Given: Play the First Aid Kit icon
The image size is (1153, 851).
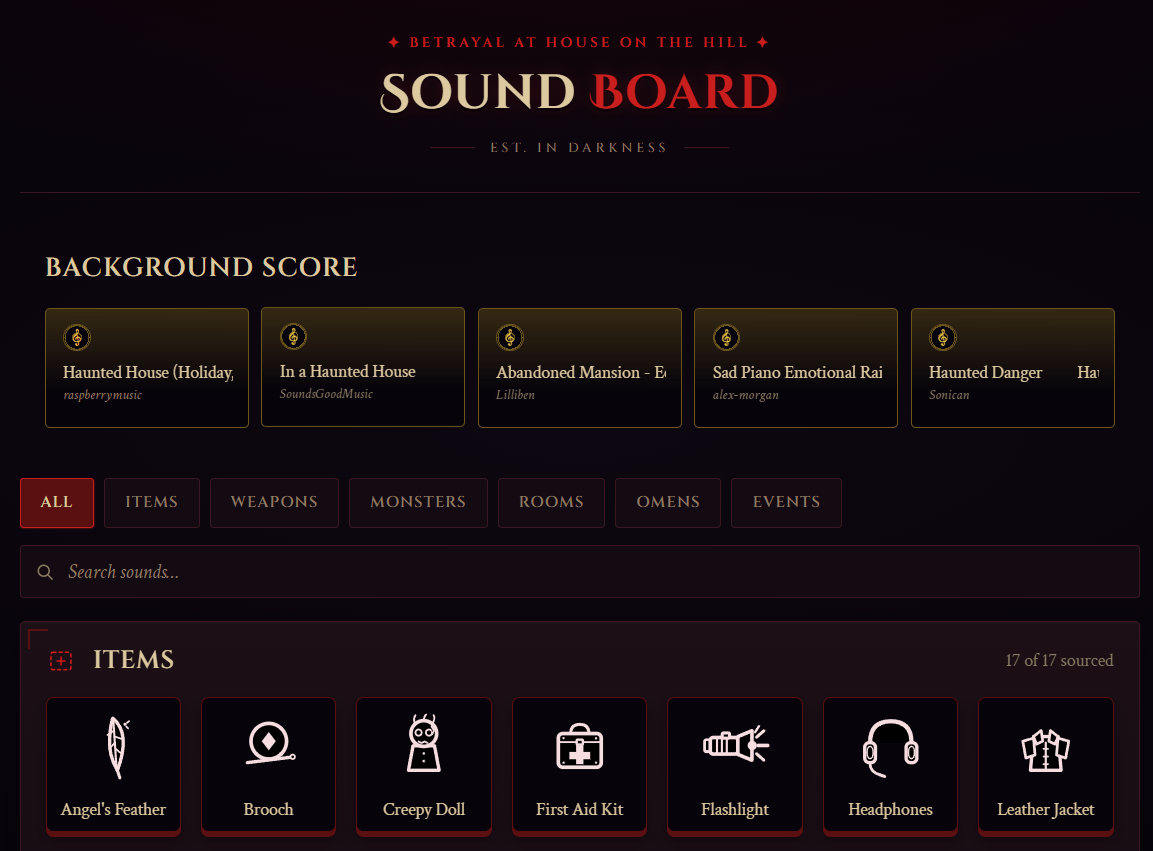Looking at the screenshot, I should click(579, 746).
